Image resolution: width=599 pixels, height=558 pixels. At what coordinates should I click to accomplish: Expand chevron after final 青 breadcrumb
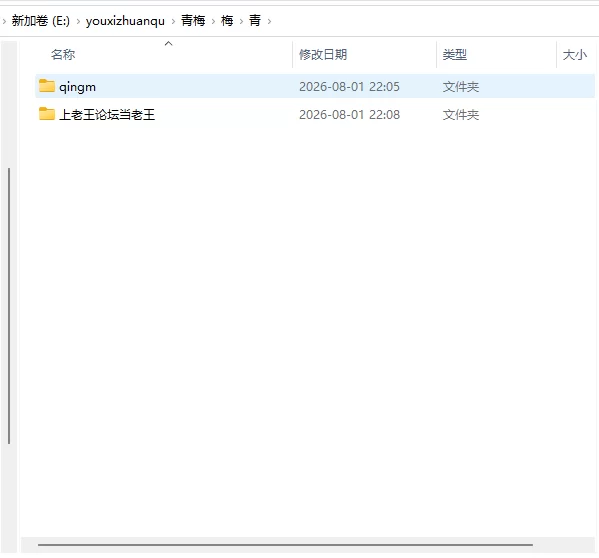[269, 21]
